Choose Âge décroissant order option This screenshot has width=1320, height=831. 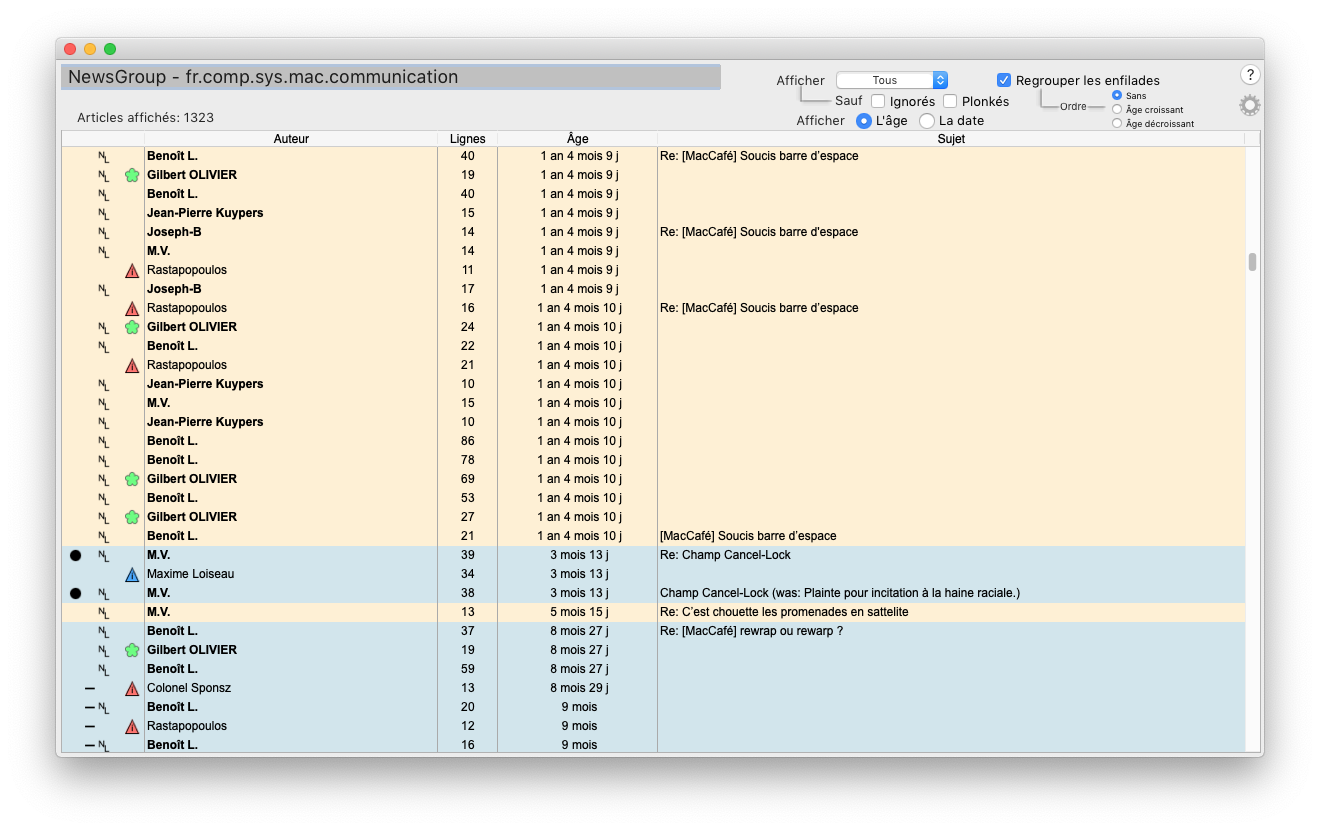pyautogui.click(x=1117, y=124)
